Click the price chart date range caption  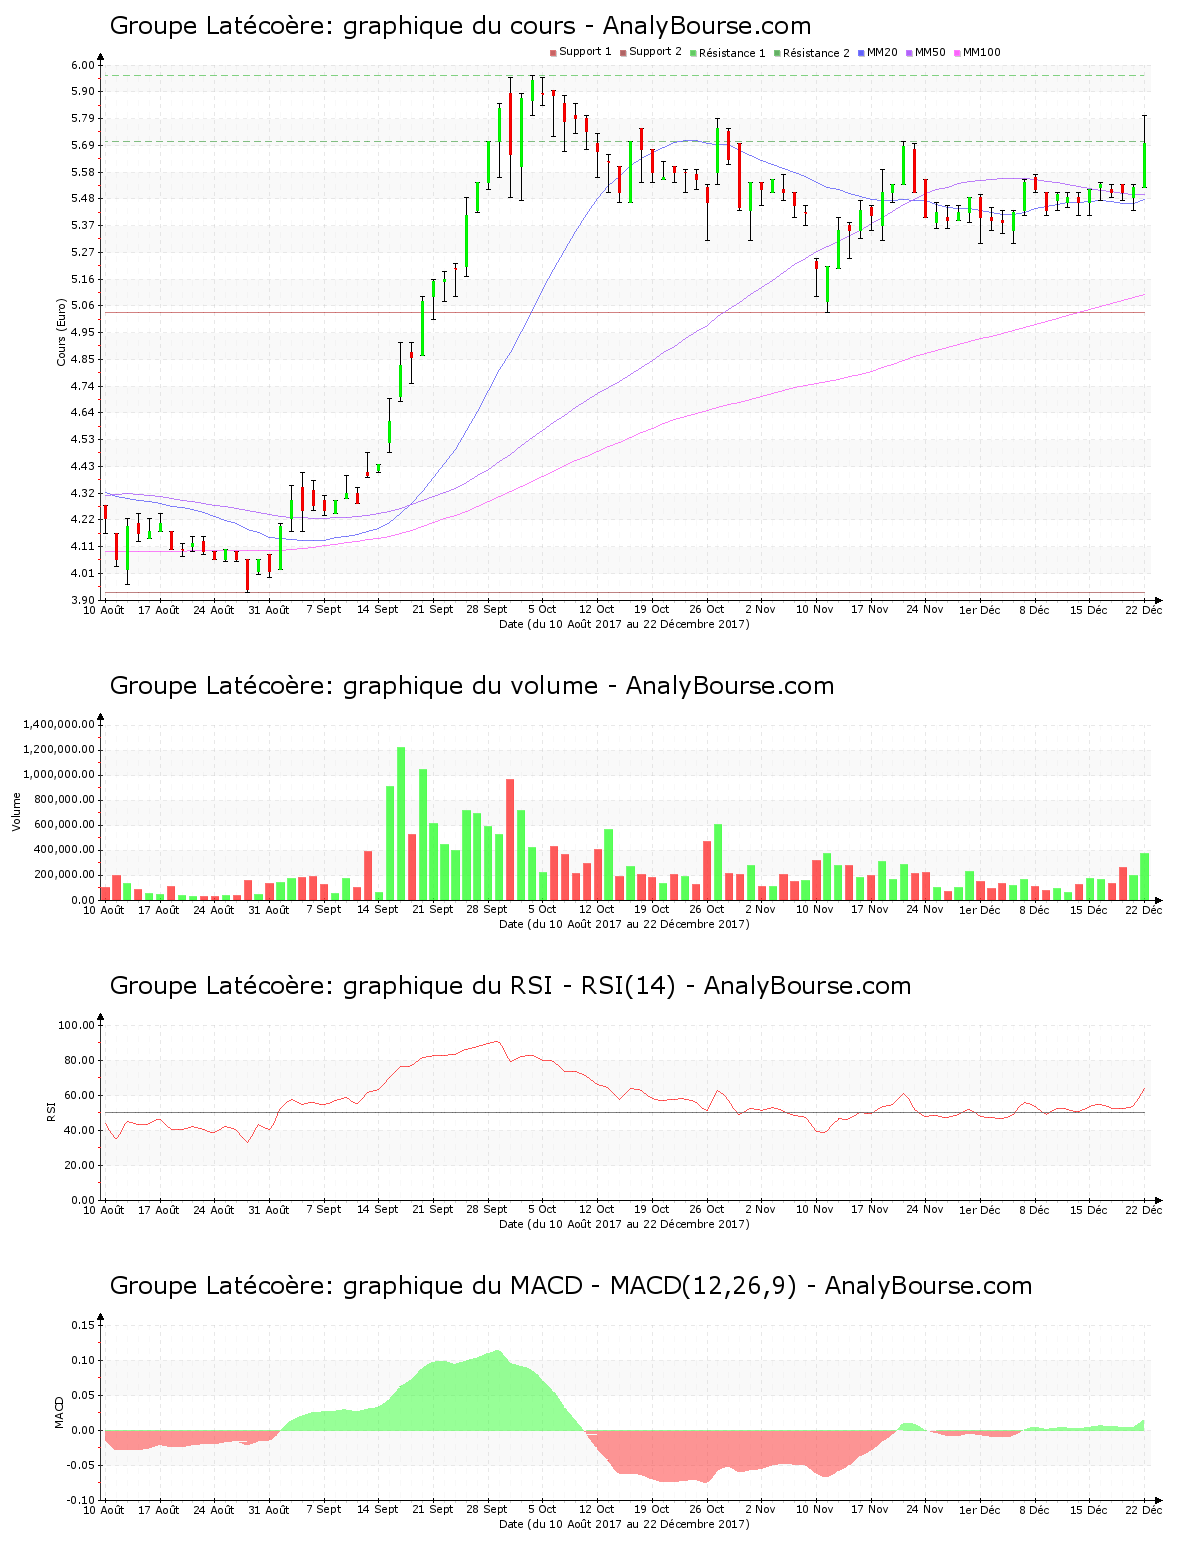[x=624, y=624]
